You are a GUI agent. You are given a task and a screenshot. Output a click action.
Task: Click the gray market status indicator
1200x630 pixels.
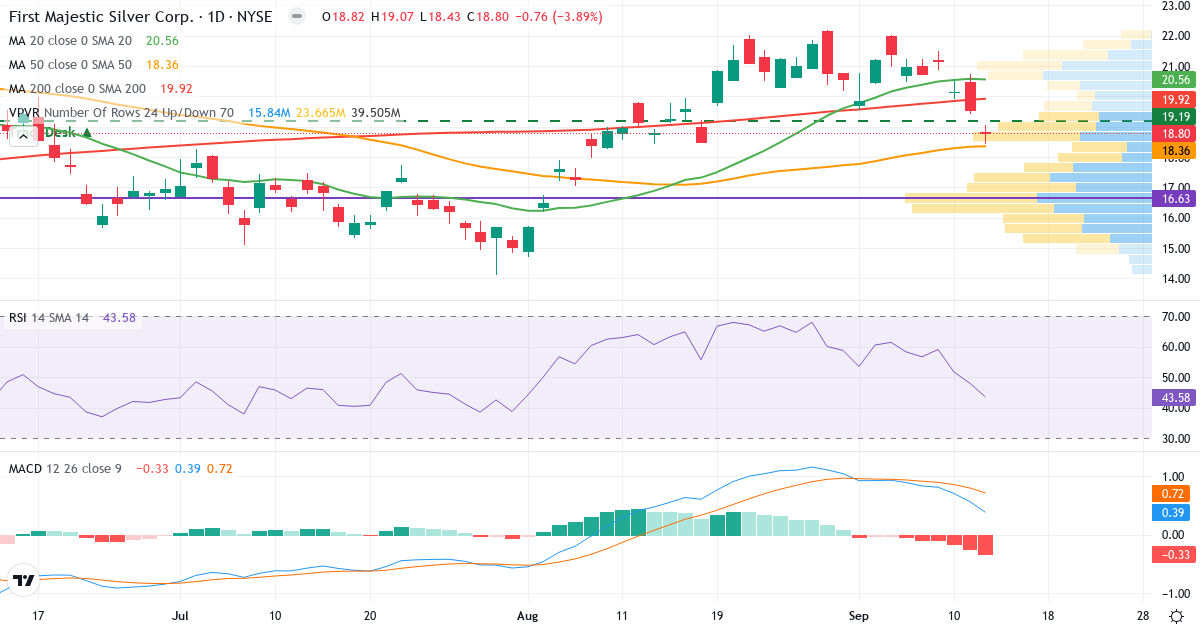tap(296, 17)
